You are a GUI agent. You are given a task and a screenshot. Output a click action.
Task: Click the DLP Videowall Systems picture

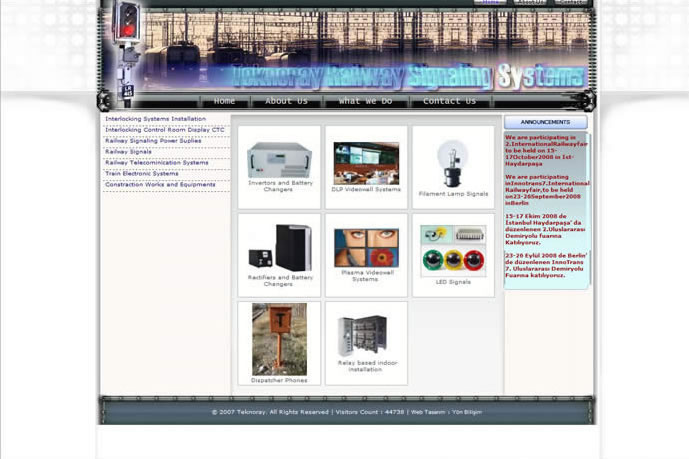point(366,162)
